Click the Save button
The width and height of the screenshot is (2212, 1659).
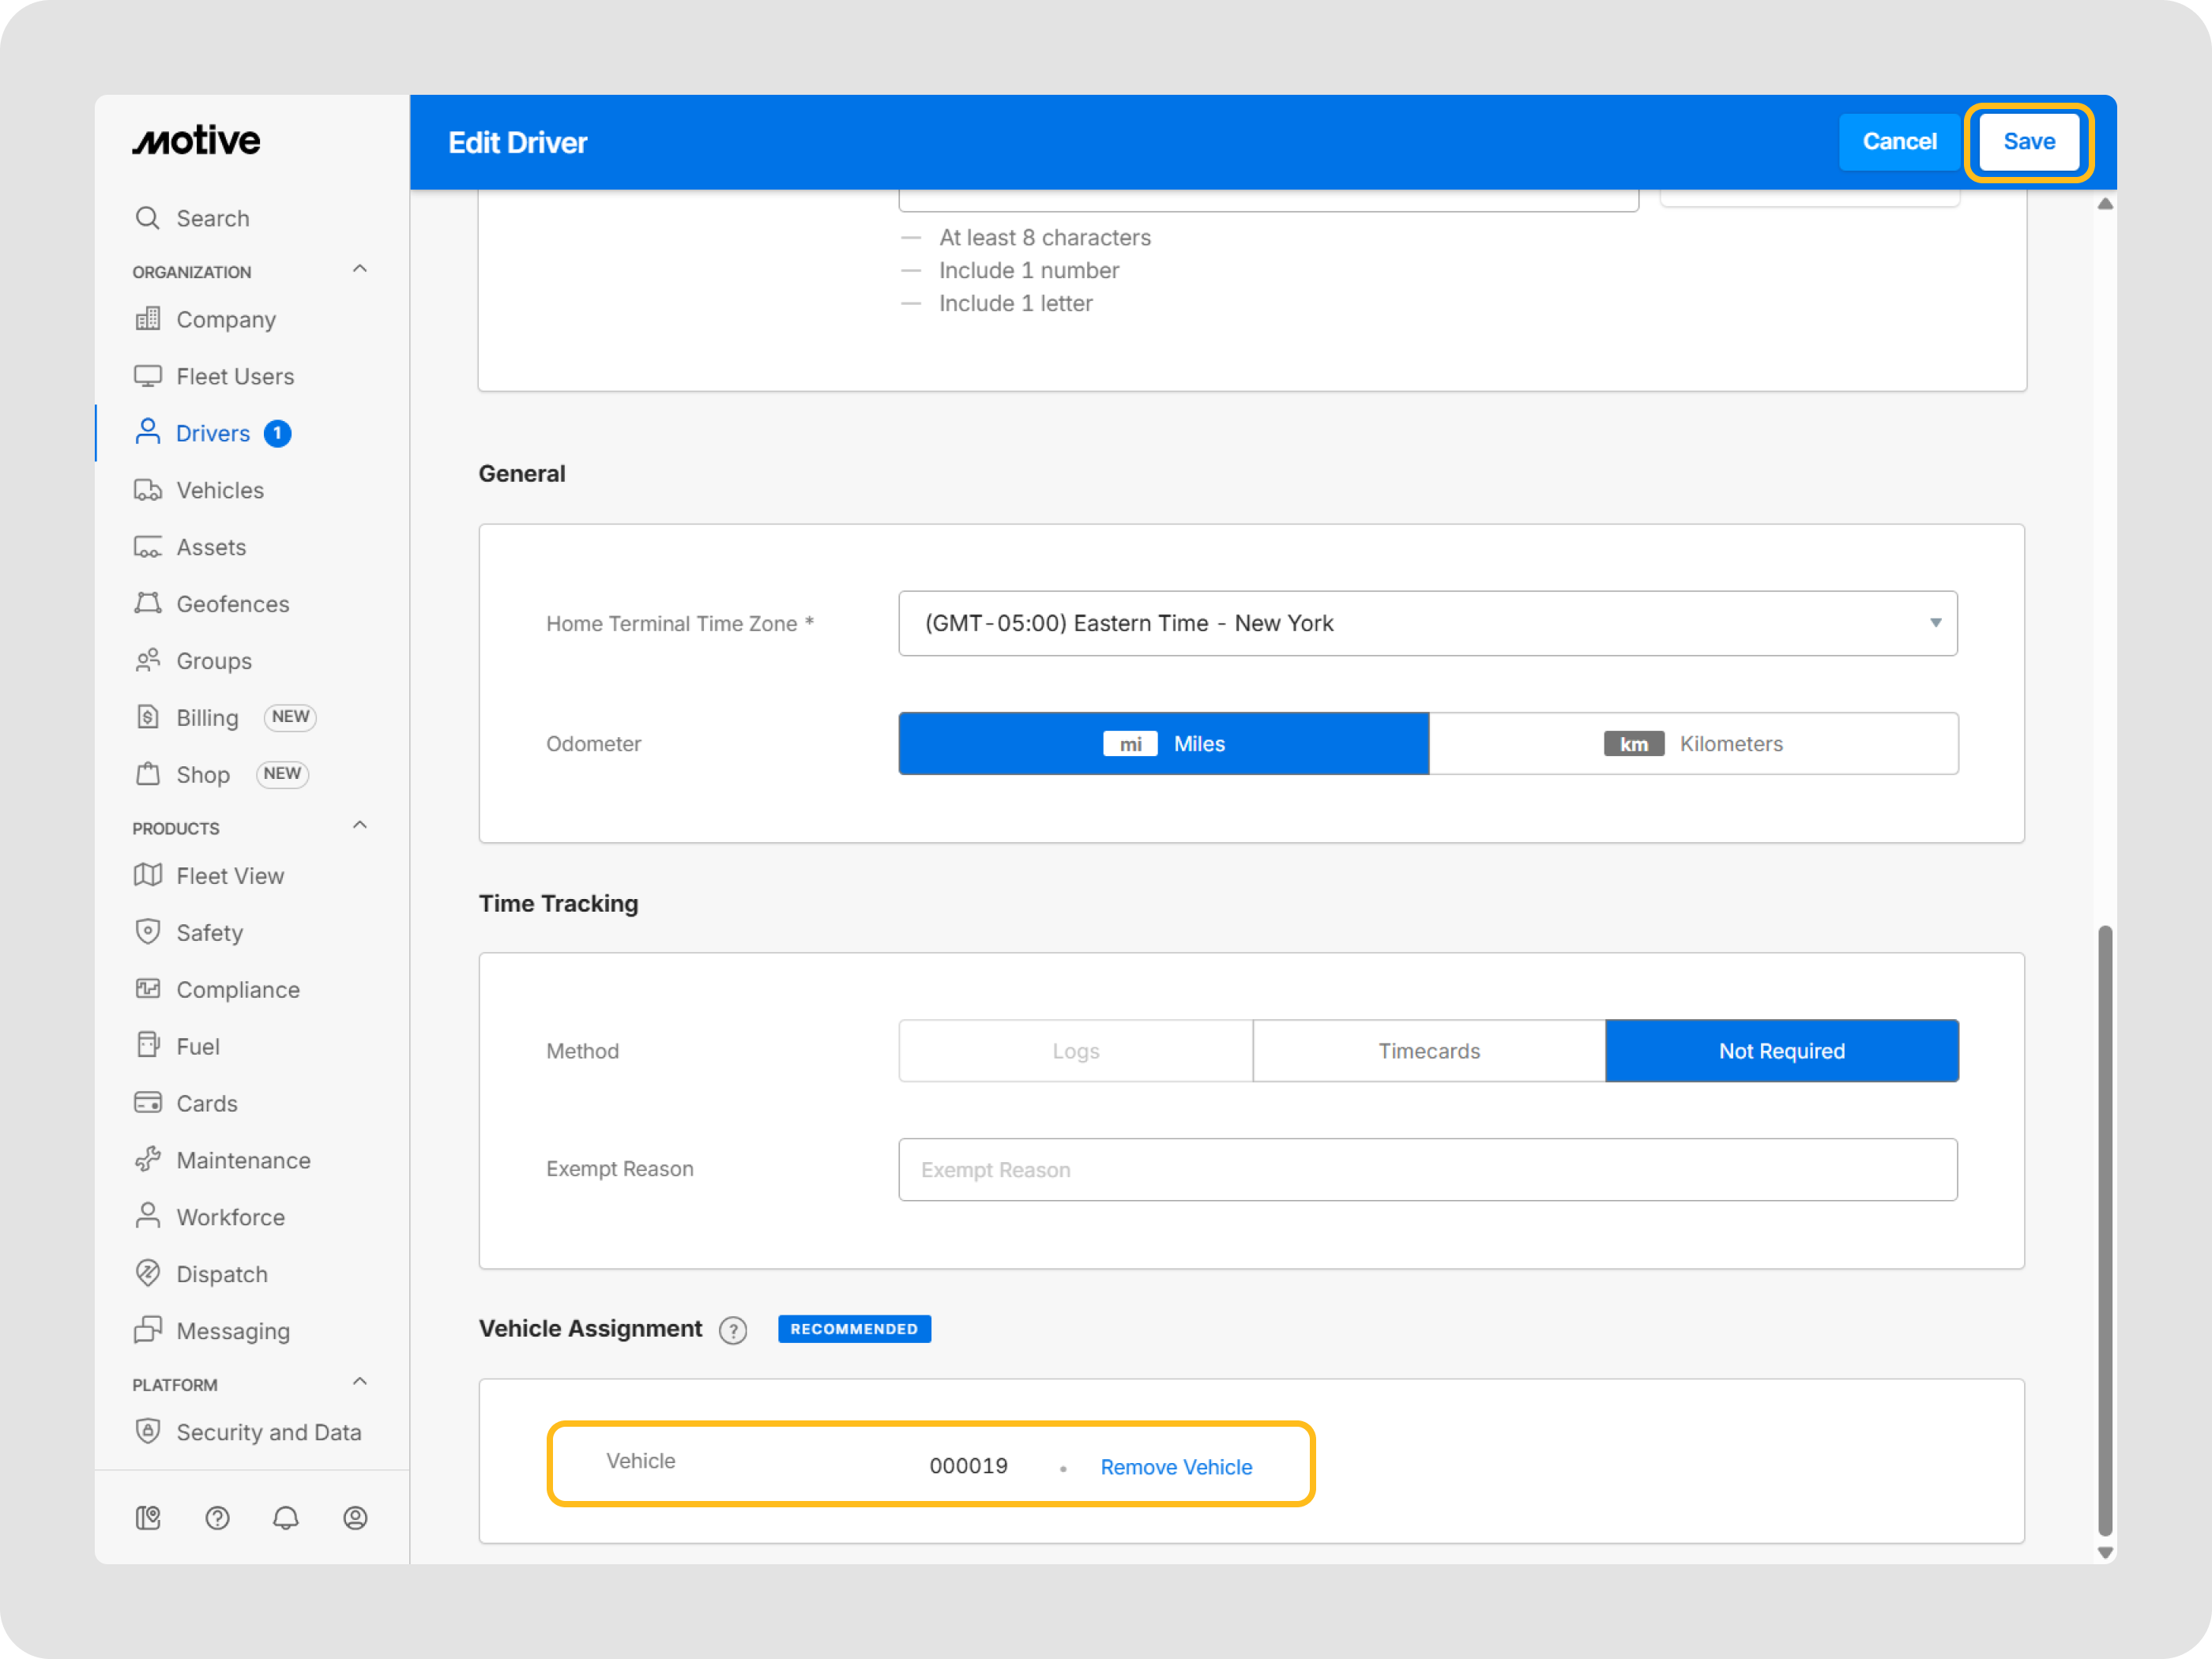click(2028, 141)
